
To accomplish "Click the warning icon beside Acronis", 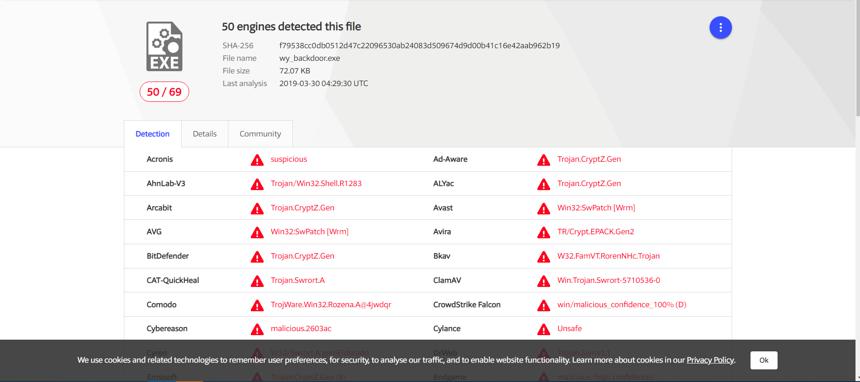I will pos(257,160).
